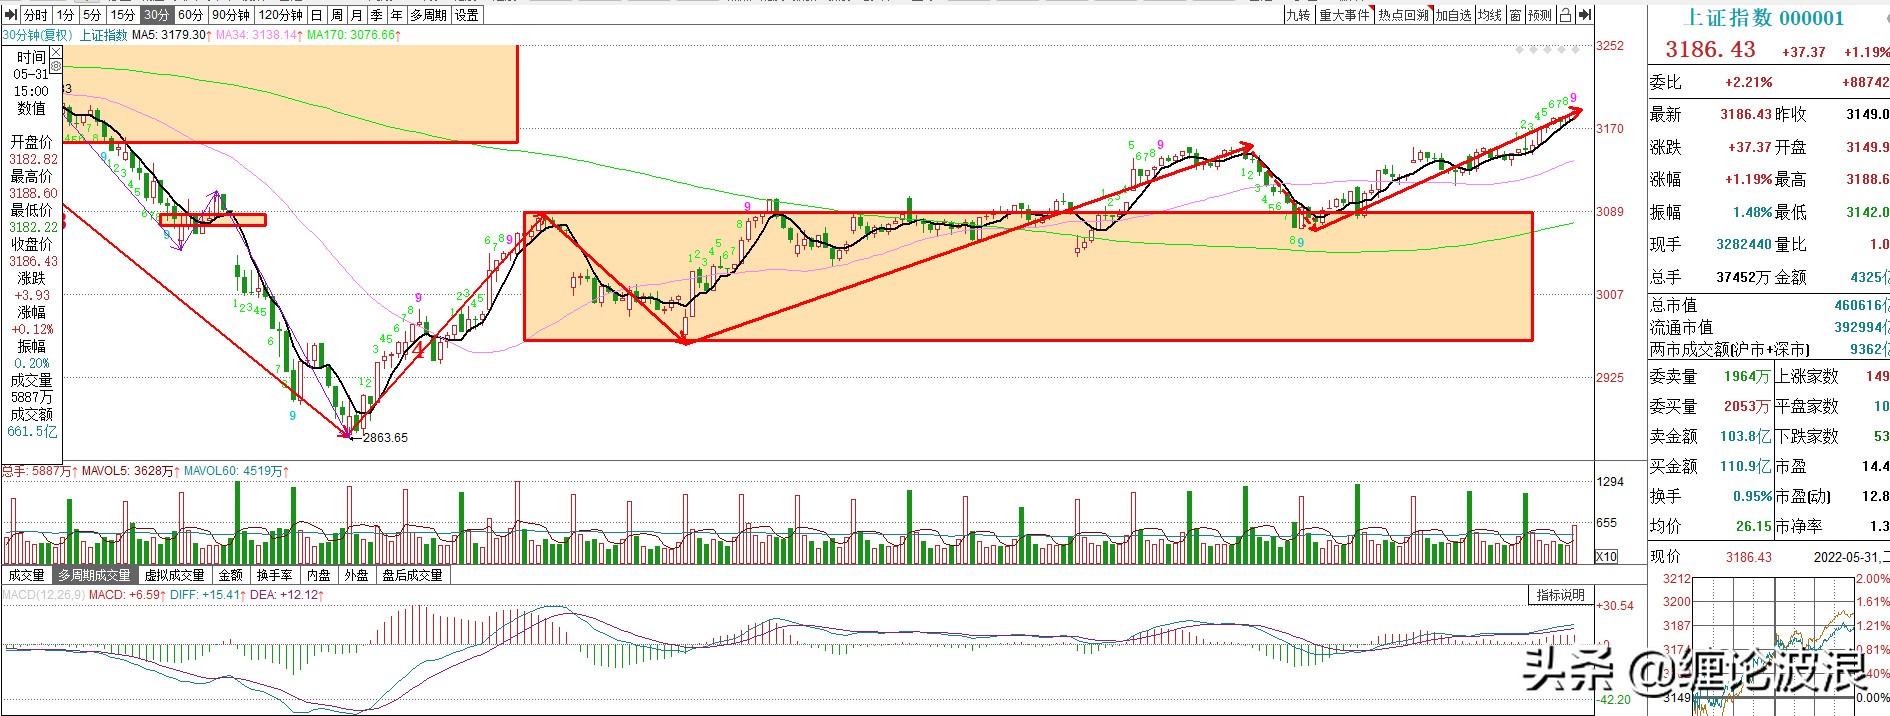Screen dimensions: 1890x716
Task: Click the 指标说明 indicator description button
Action: (x=1560, y=595)
